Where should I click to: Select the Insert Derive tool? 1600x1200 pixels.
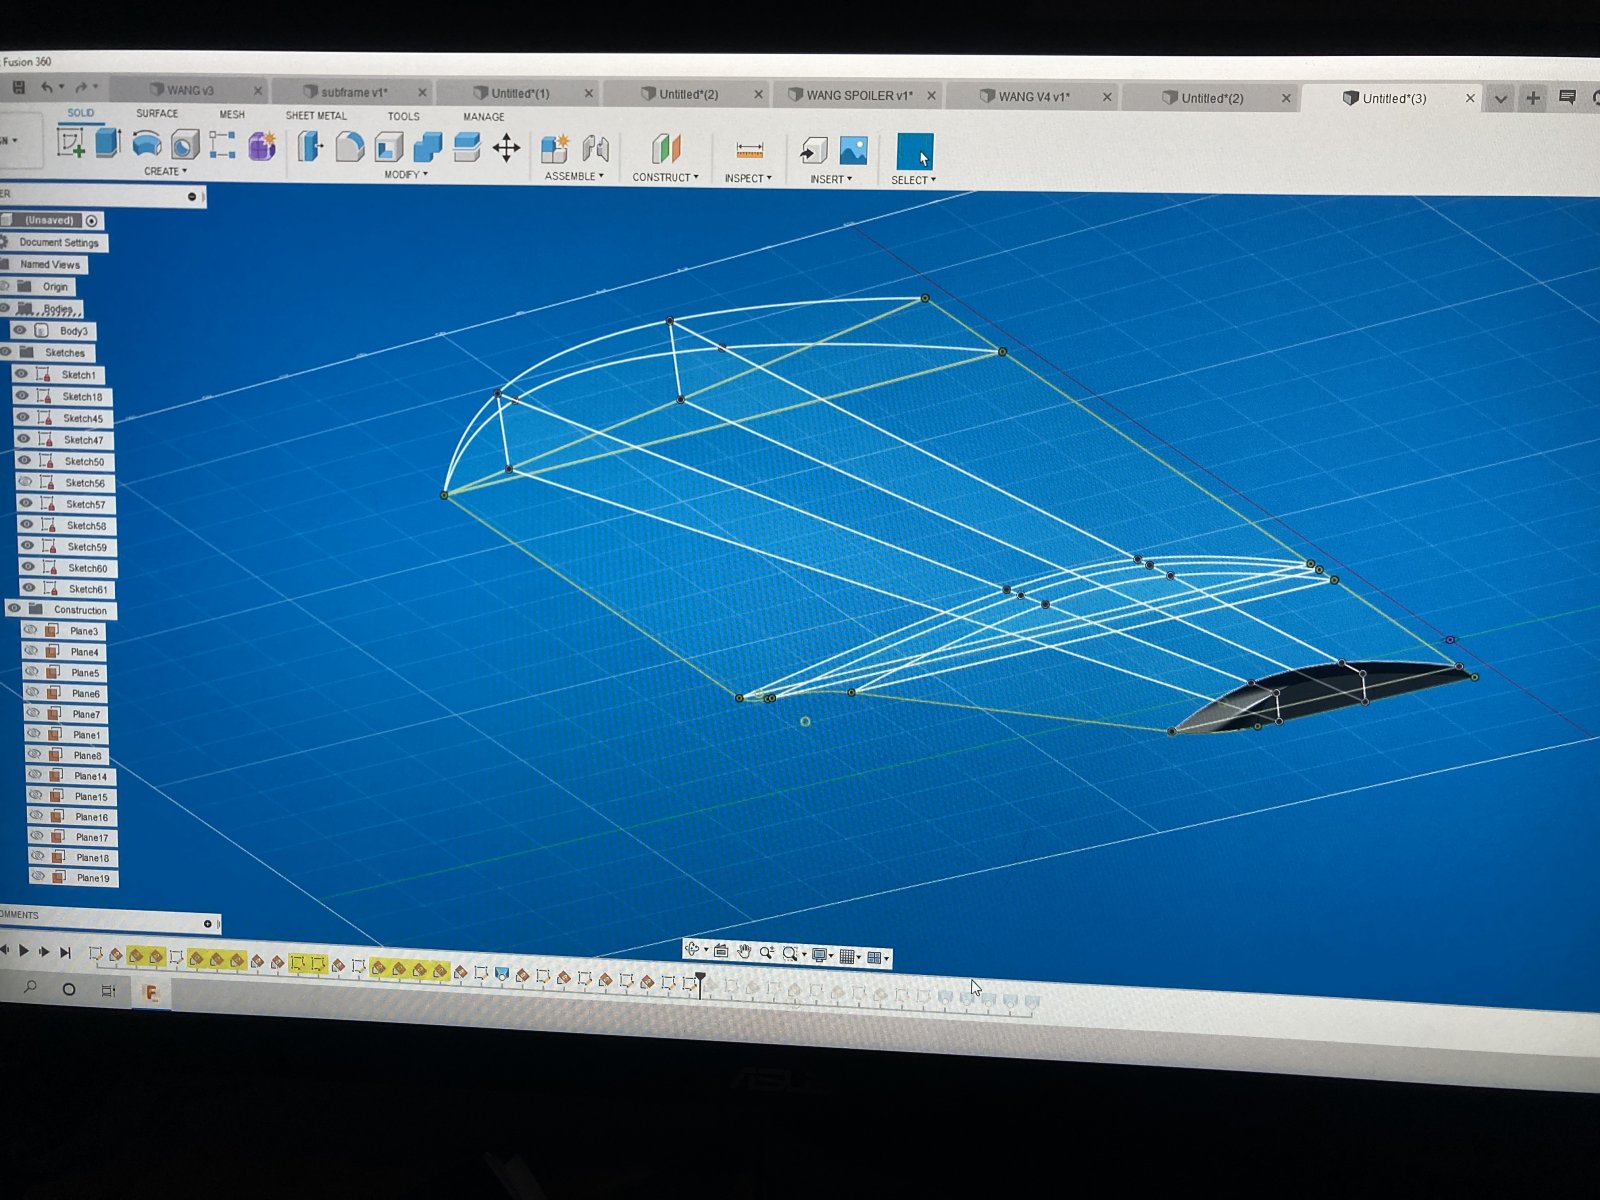click(x=814, y=151)
